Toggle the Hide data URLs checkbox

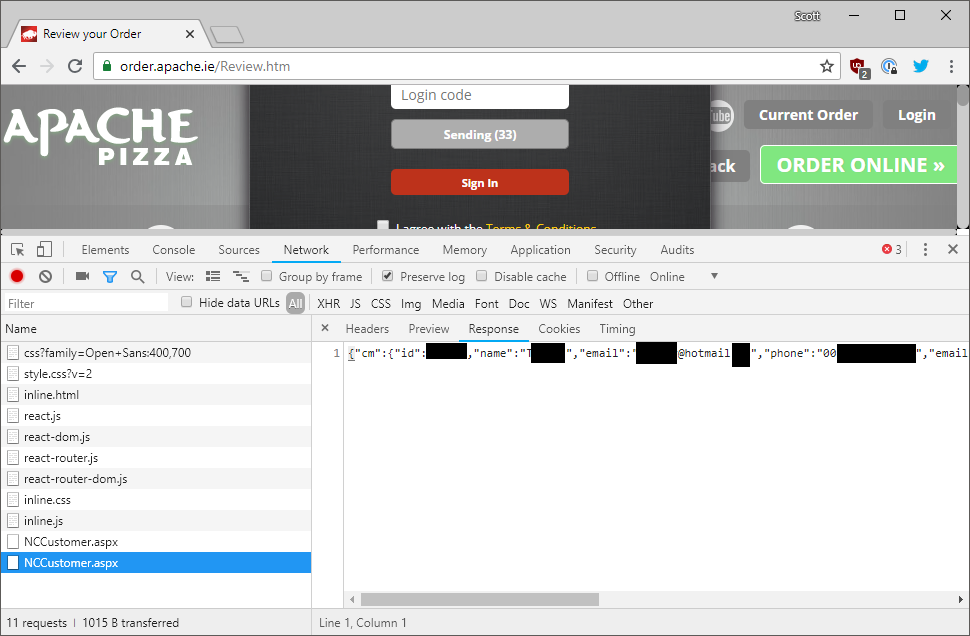pos(187,301)
